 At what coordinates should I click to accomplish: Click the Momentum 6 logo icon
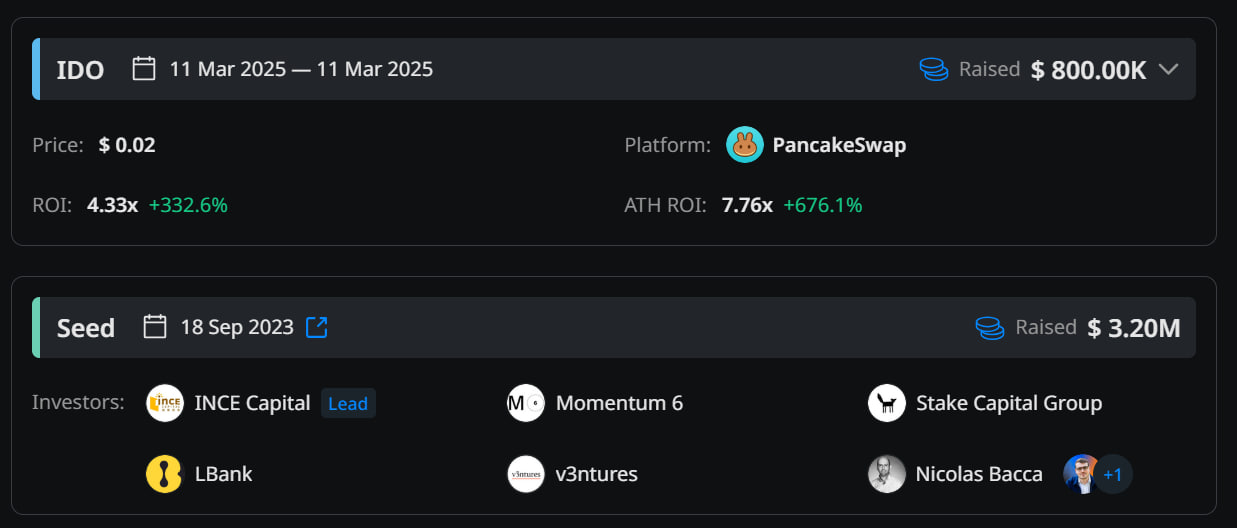click(526, 403)
